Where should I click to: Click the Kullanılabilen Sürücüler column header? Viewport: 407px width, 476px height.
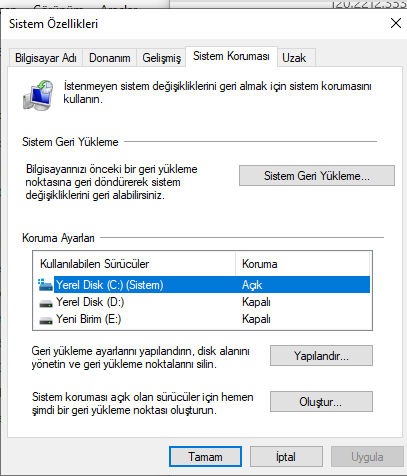pos(134,264)
